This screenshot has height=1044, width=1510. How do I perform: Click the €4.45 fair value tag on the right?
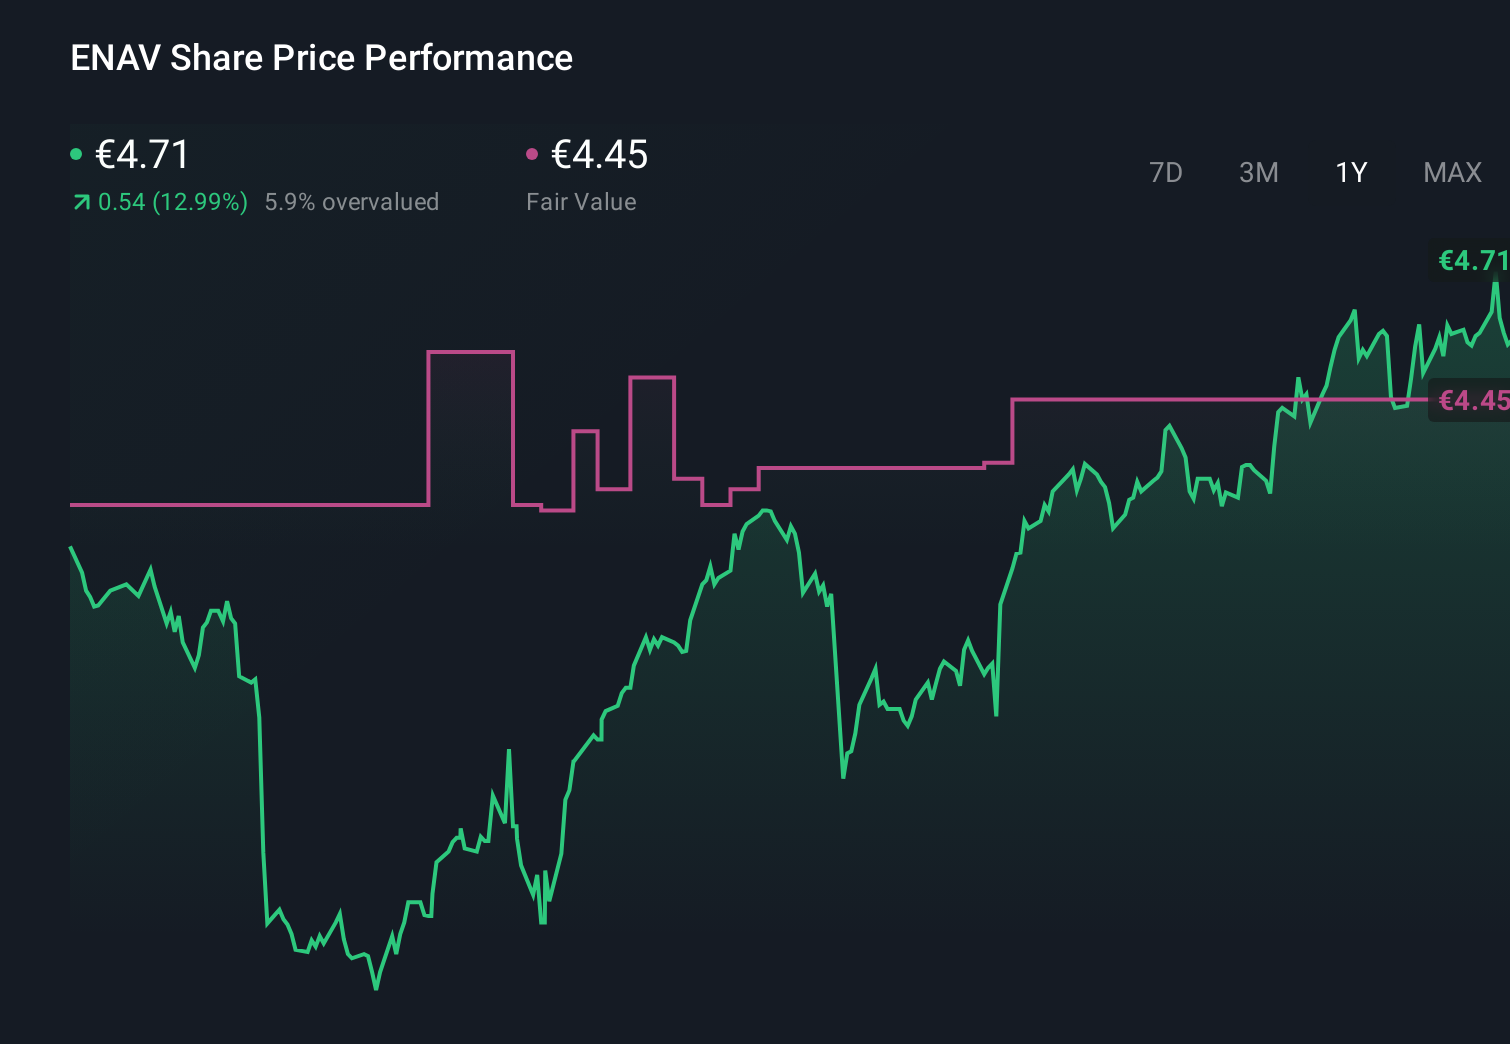click(x=1472, y=400)
